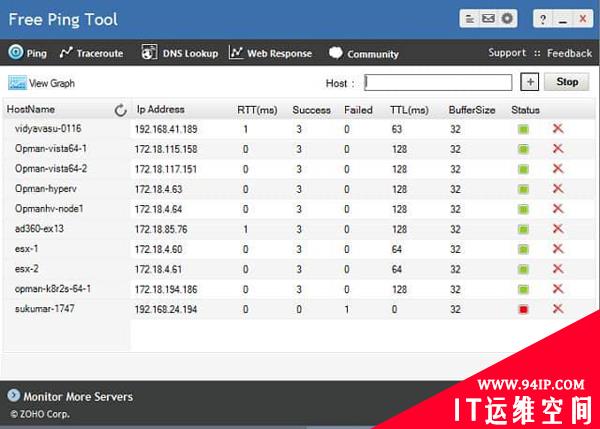Remove host esx-2 with red X

pyautogui.click(x=558, y=269)
